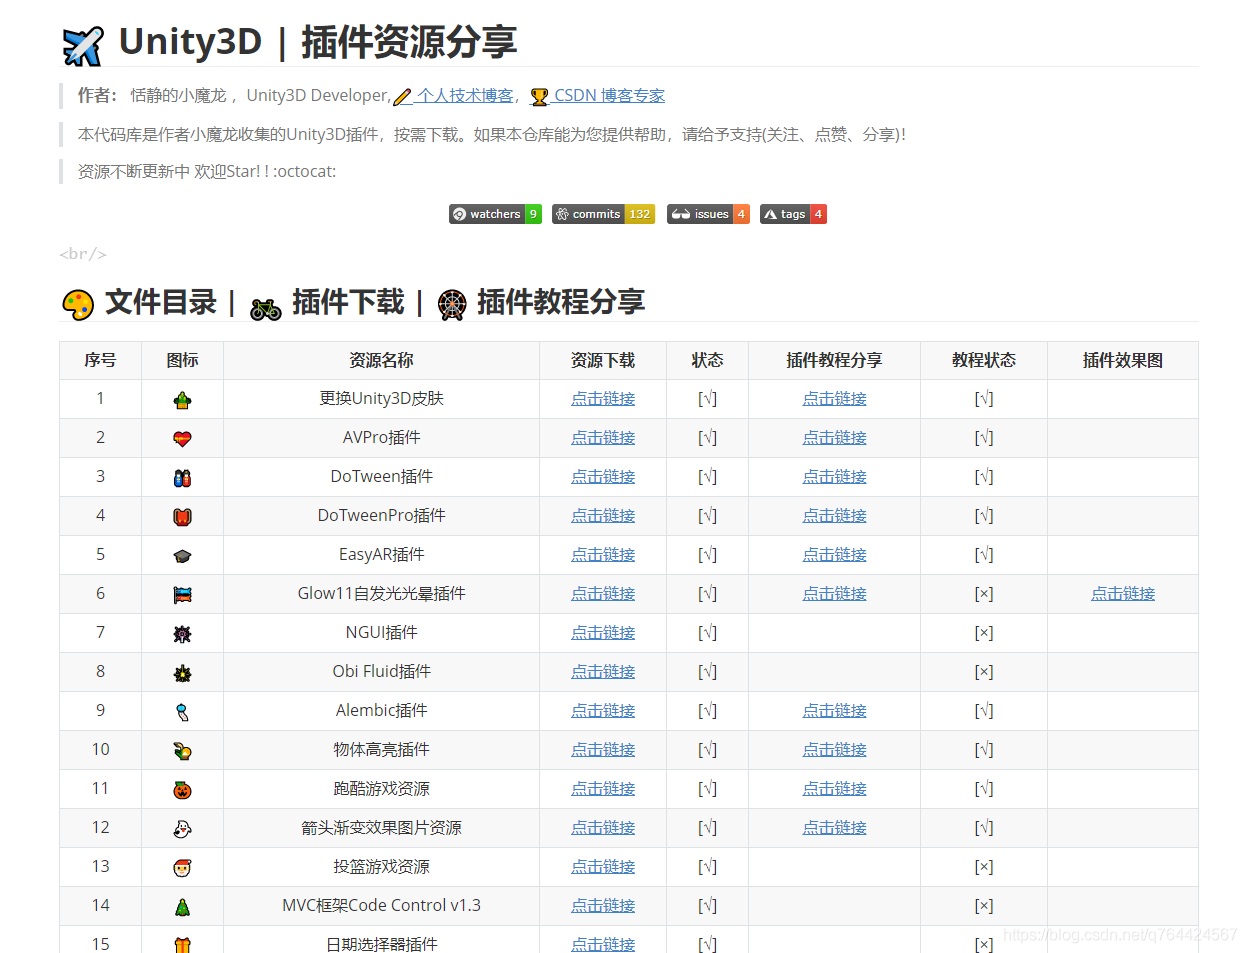Open 资源下载 link for DoTweenPro插件
Image resolution: width=1247 pixels, height=953 pixels.
coord(603,515)
